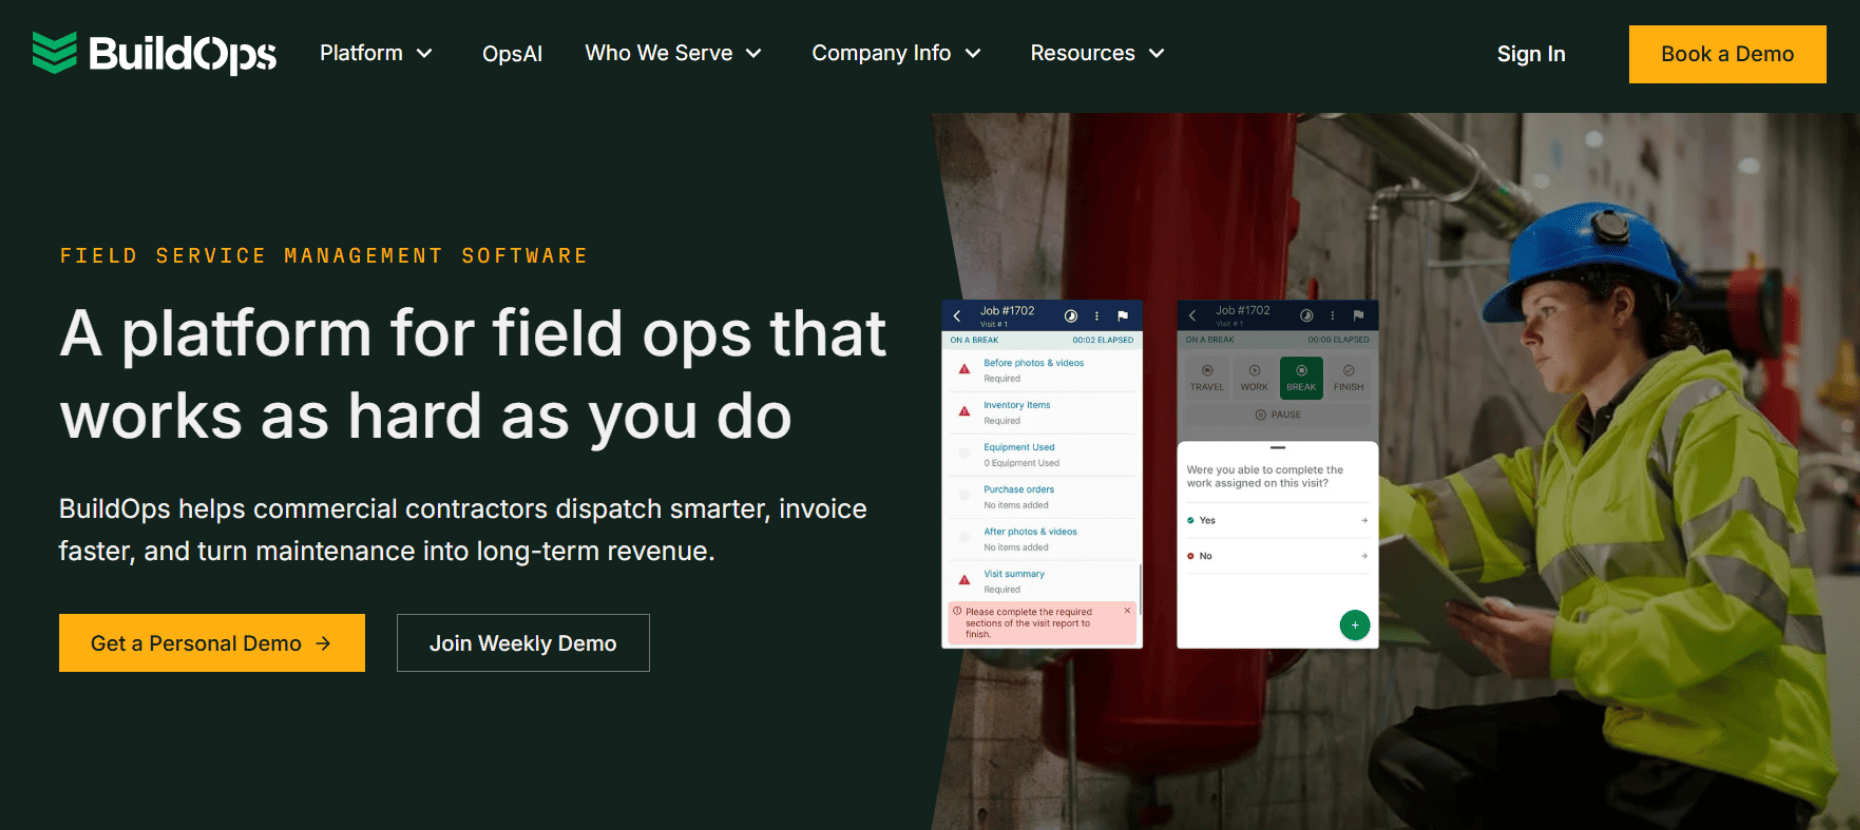Click the left mockup scrollbar
Image resolution: width=1860 pixels, height=830 pixels.
(x=1140, y=589)
